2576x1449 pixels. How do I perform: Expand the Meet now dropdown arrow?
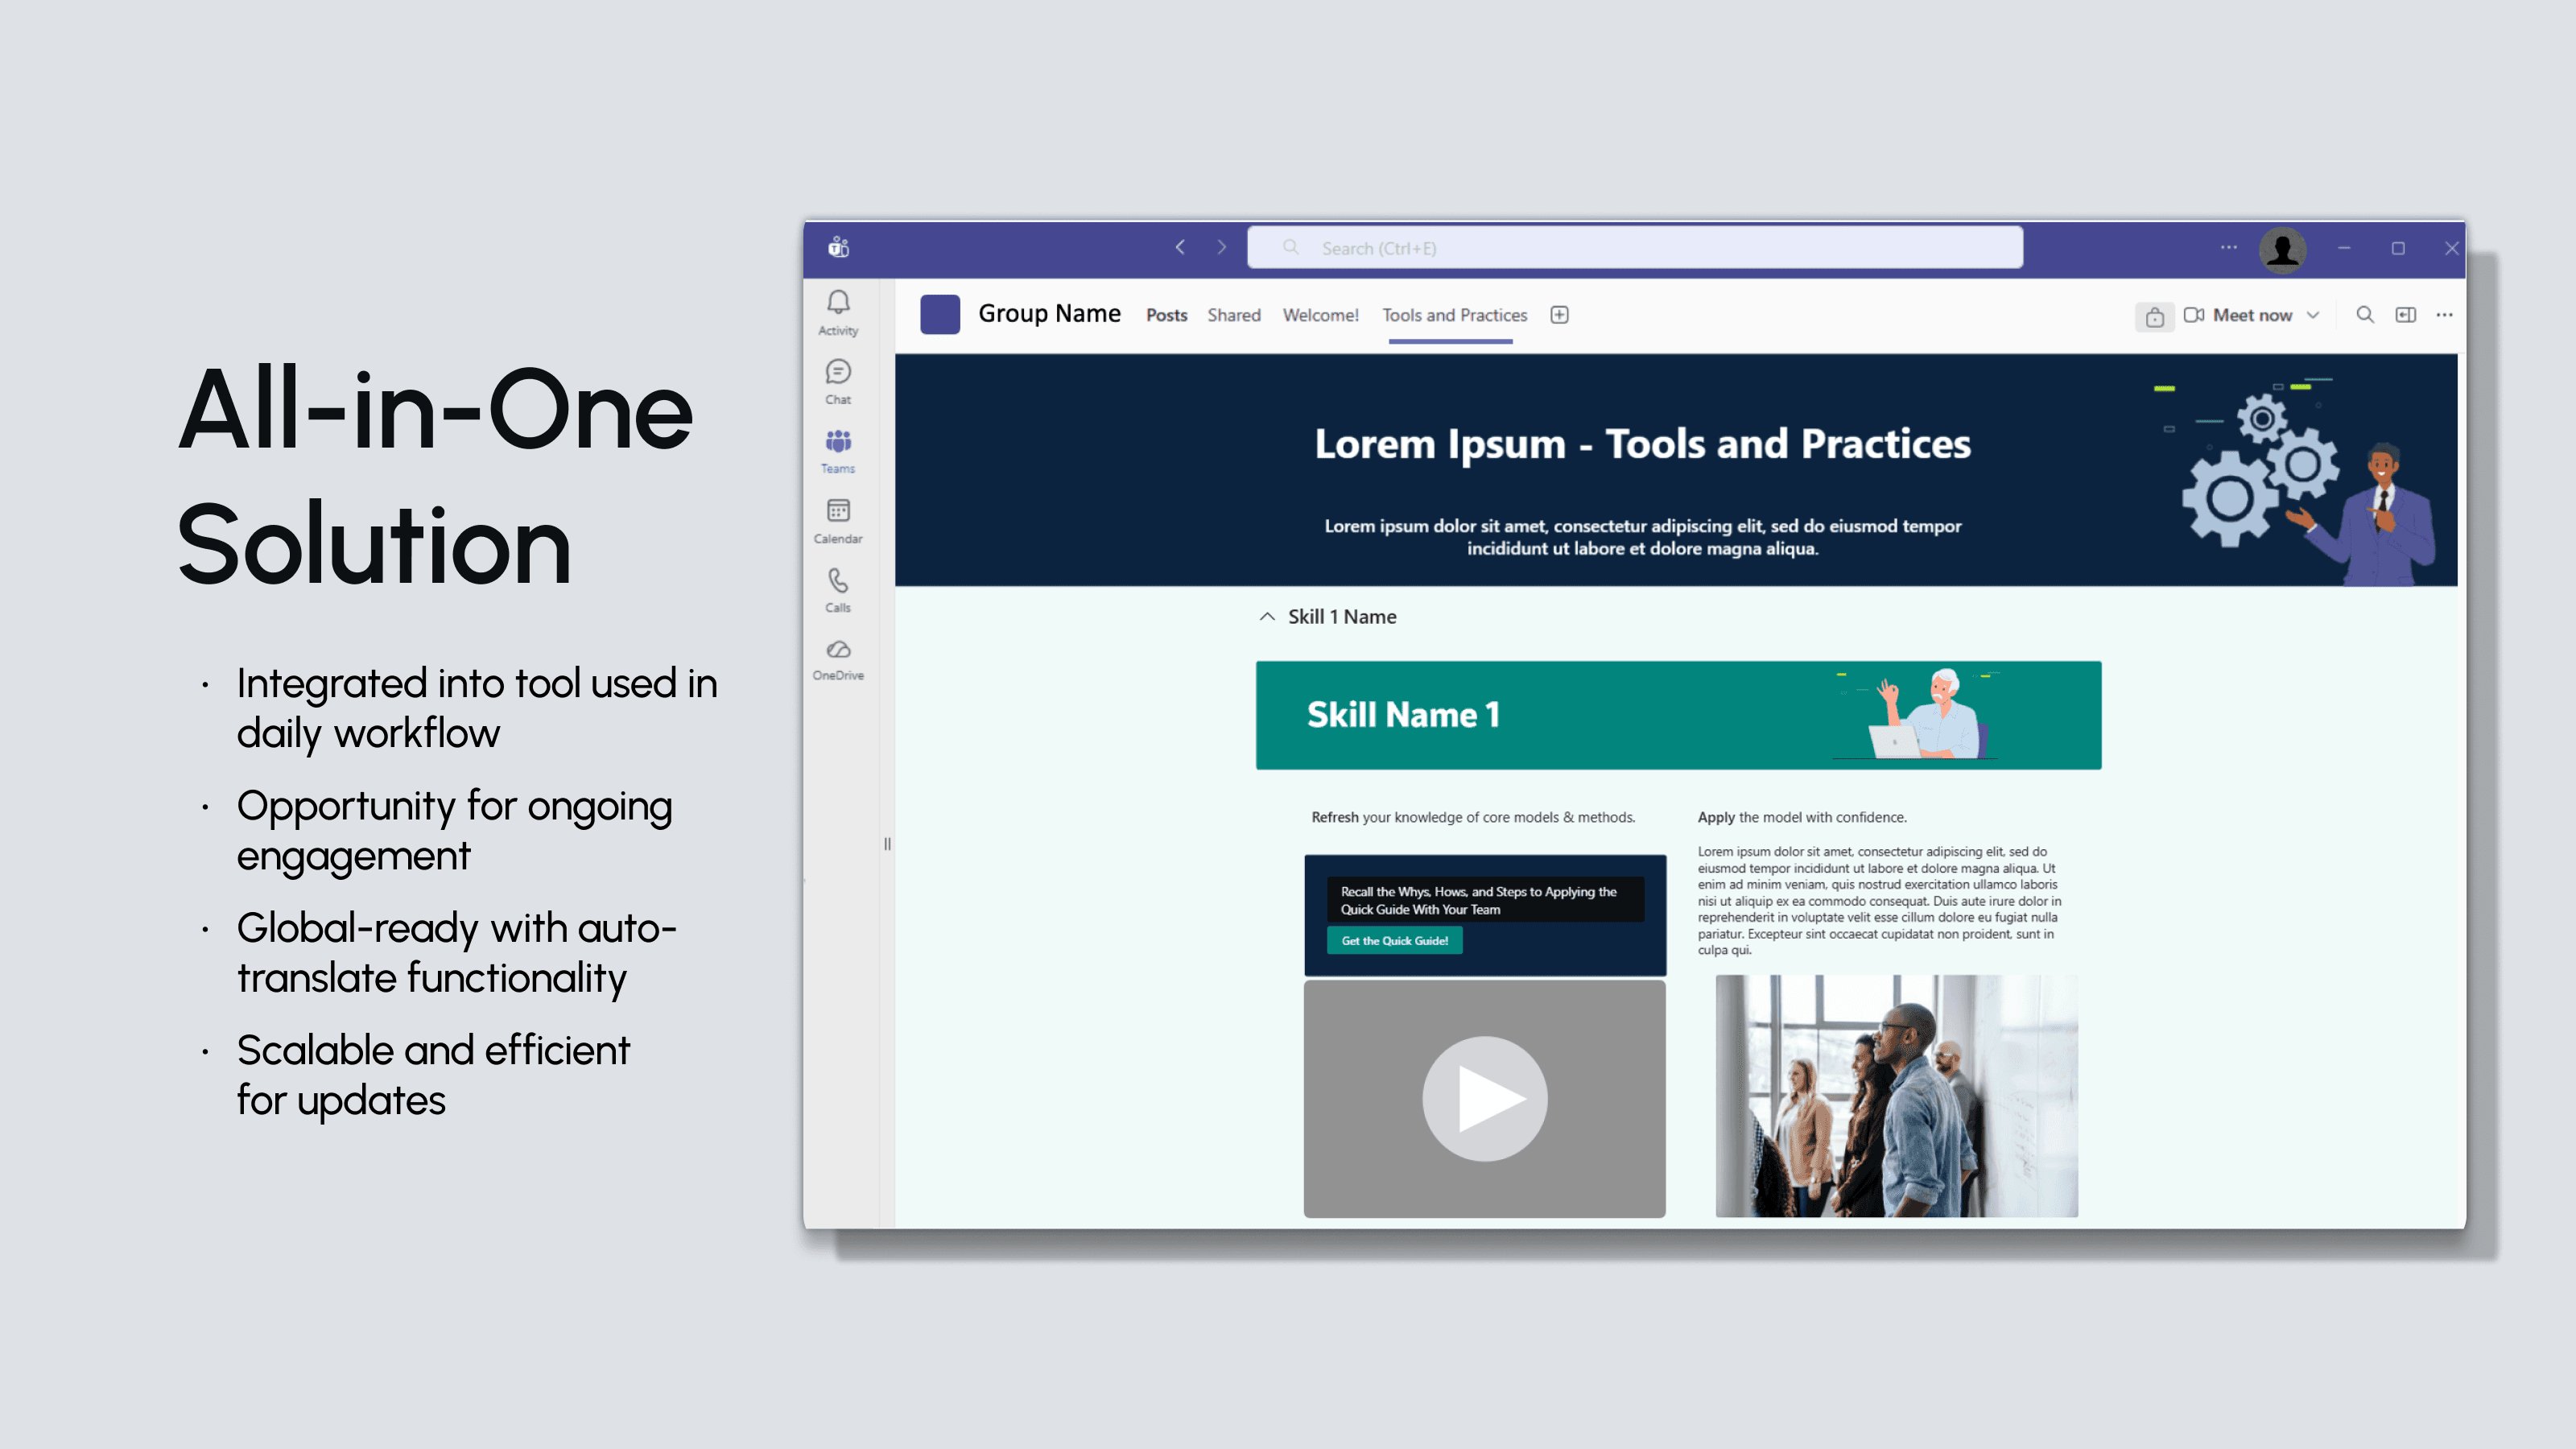point(2313,315)
